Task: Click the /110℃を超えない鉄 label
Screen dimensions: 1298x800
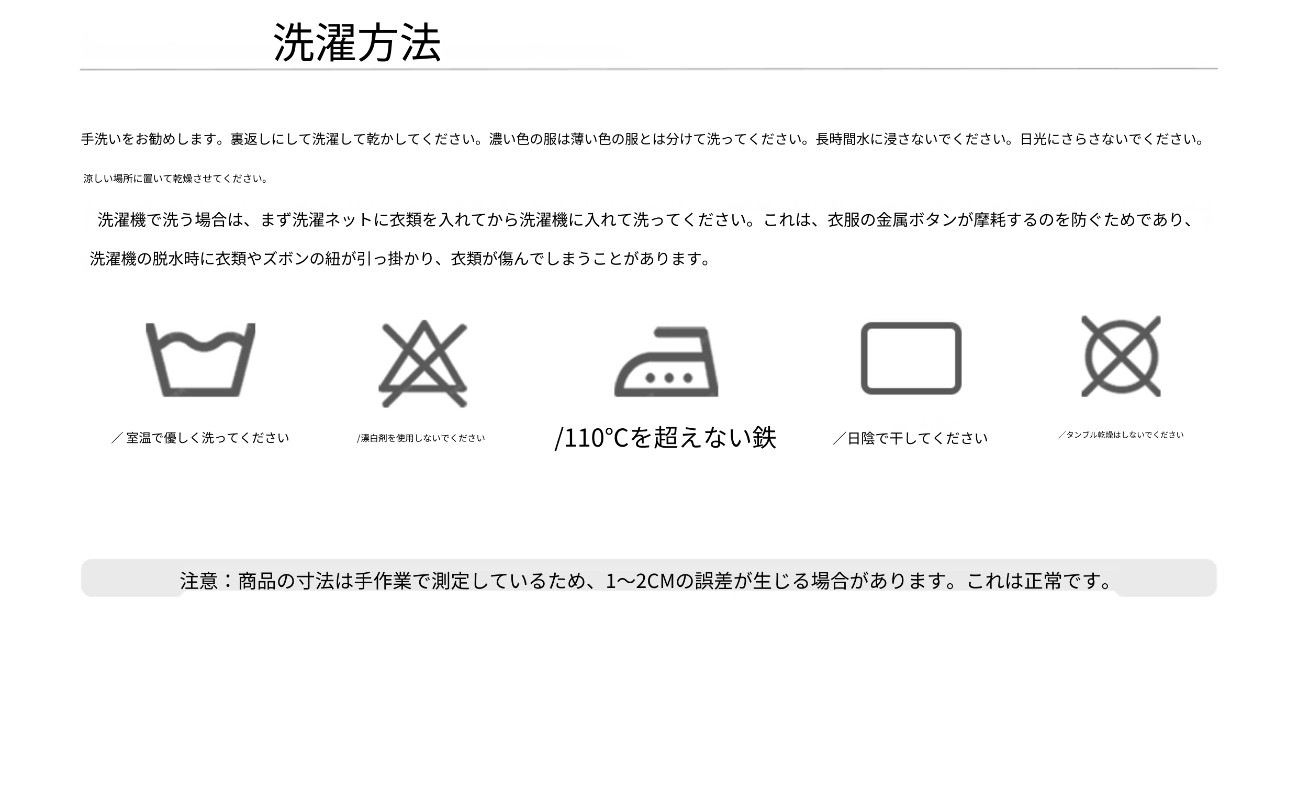Action: (665, 437)
